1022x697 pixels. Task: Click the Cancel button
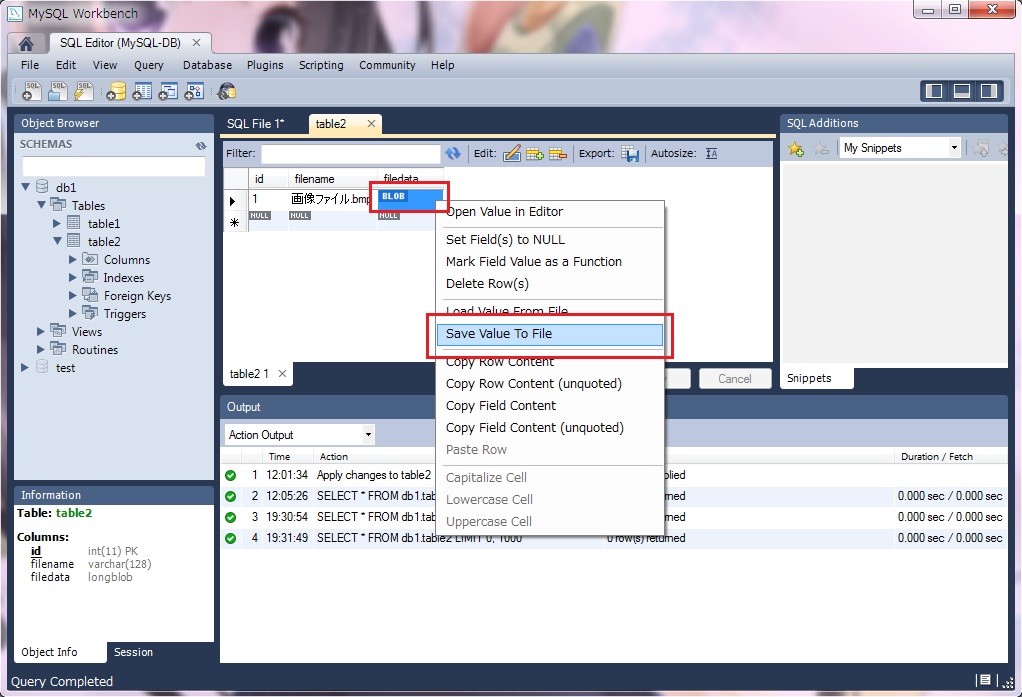pyautogui.click(x=735, y=379)
